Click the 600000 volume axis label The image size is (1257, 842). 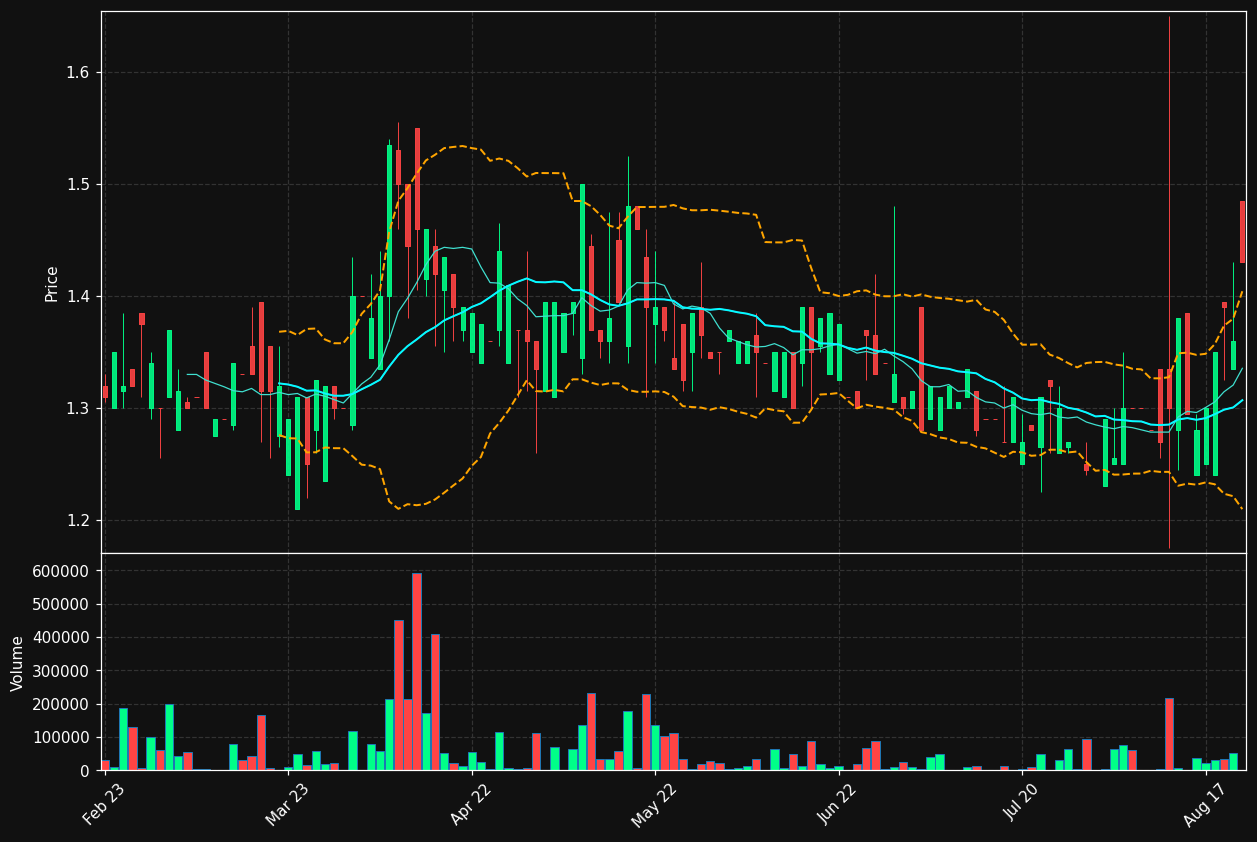click(x=61, y=571)
